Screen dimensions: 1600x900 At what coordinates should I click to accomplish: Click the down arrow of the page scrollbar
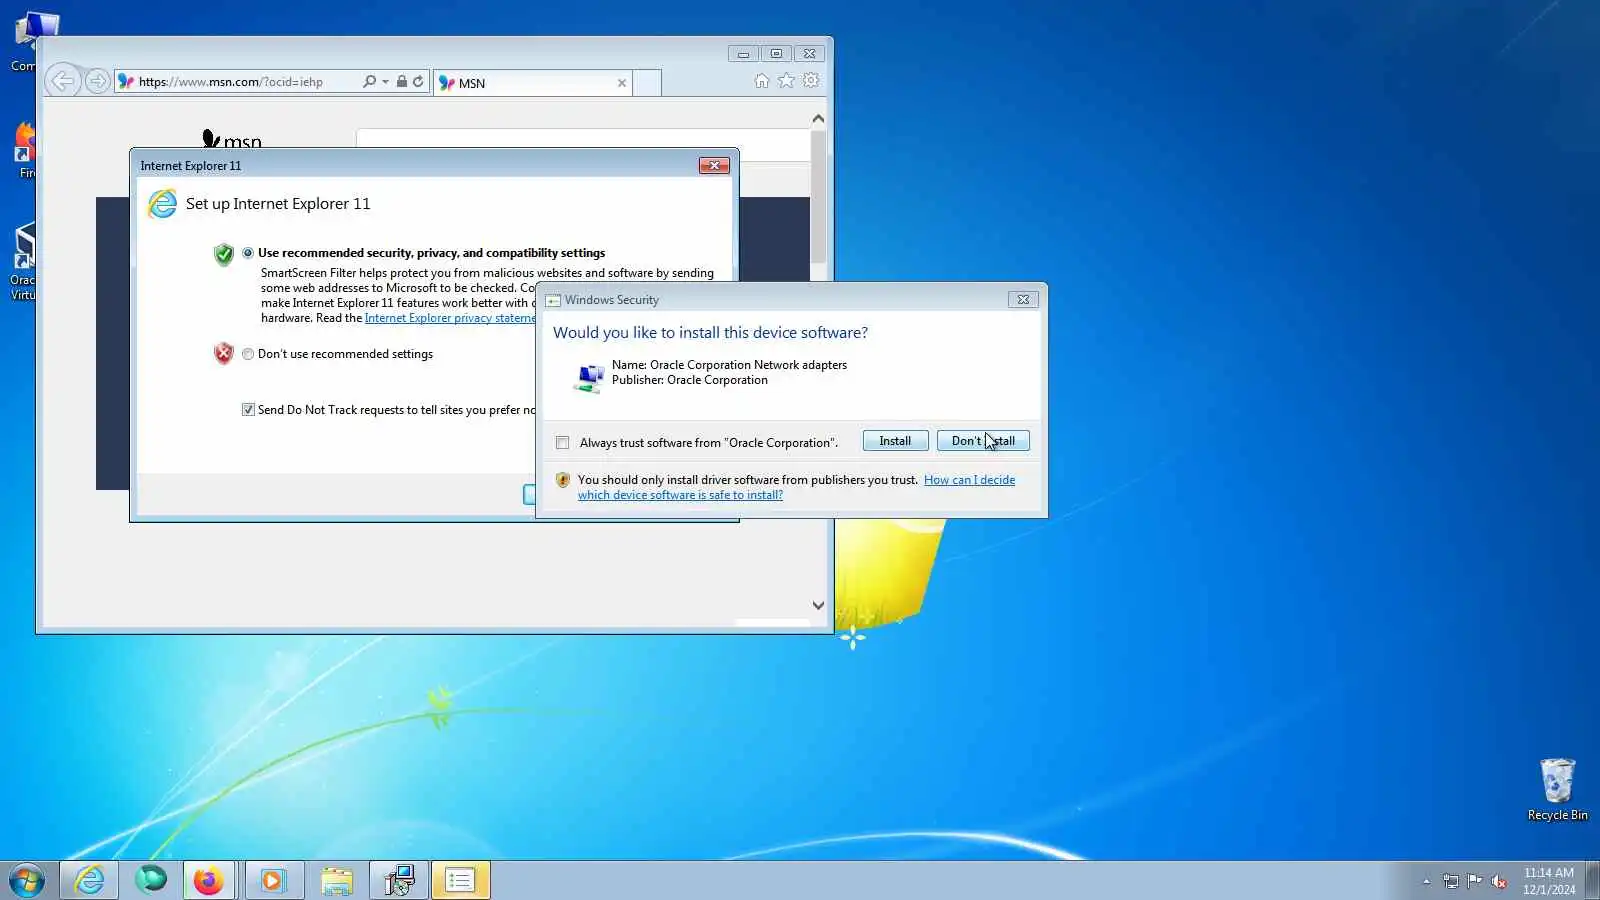[818, 605]
